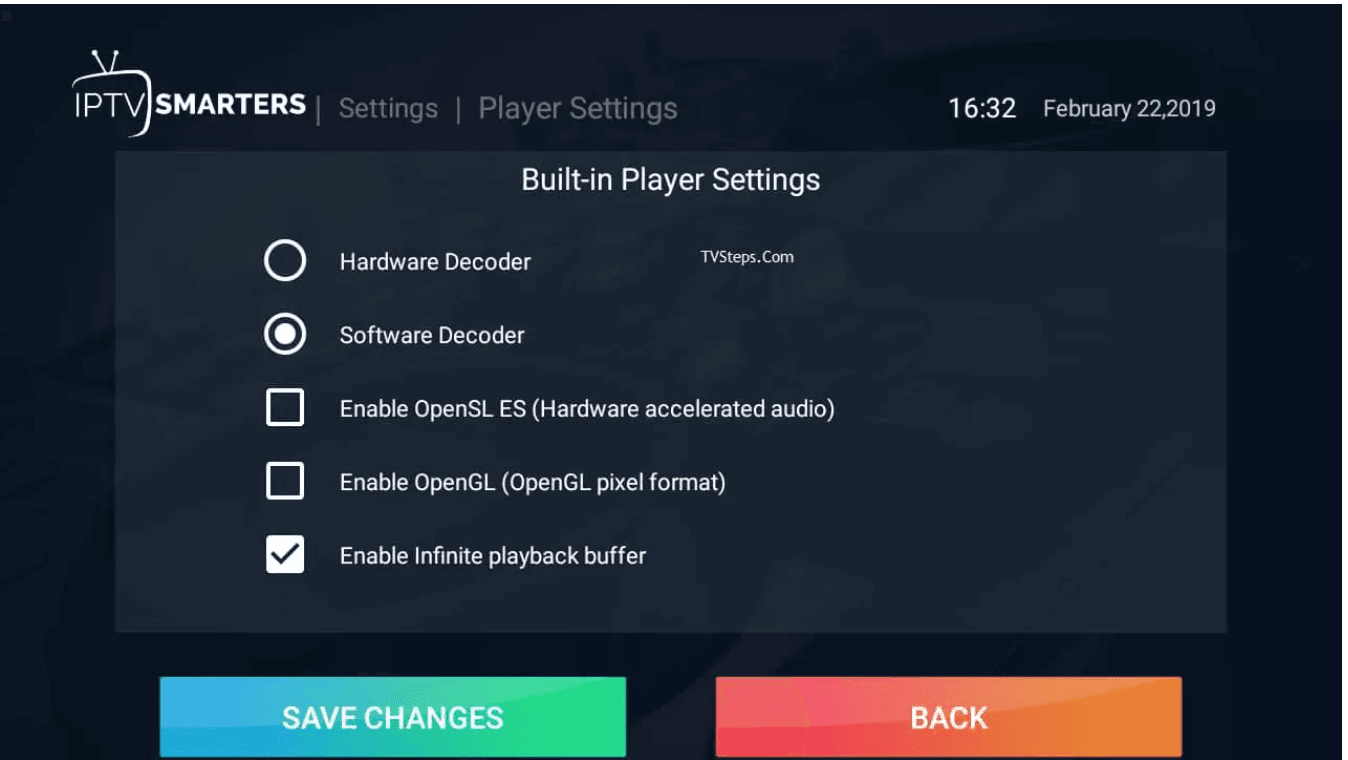Screen dimensions: 1348x760
Task: Select the Software Decoder radio button
Action: (x=285, y=335)
